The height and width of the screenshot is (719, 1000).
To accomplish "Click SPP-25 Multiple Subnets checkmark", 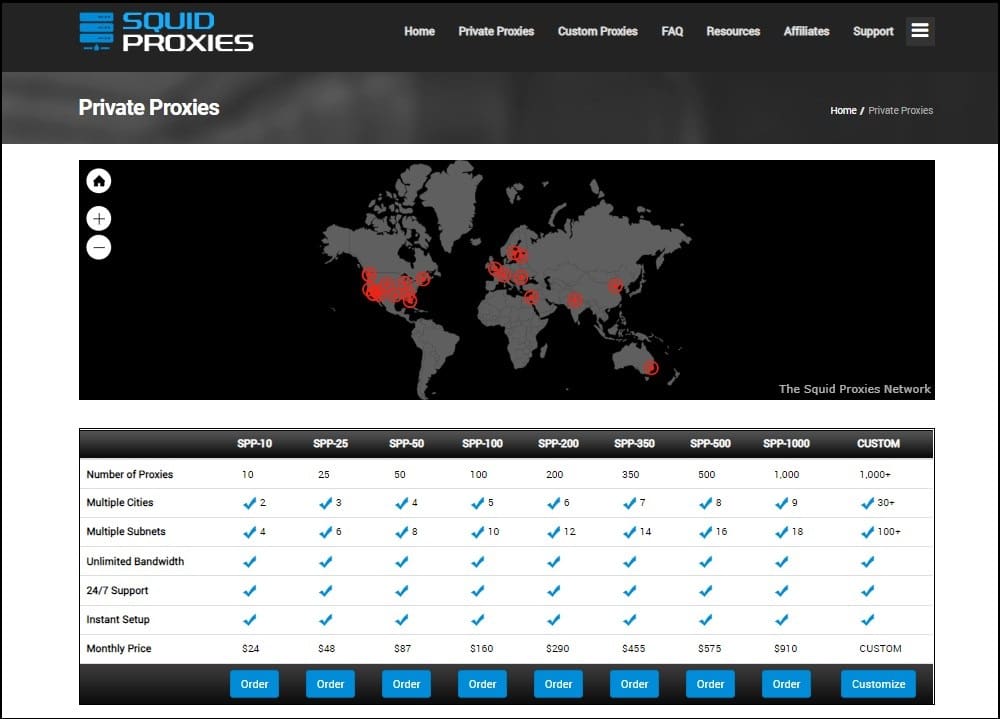I will click(x=325, y=532).
